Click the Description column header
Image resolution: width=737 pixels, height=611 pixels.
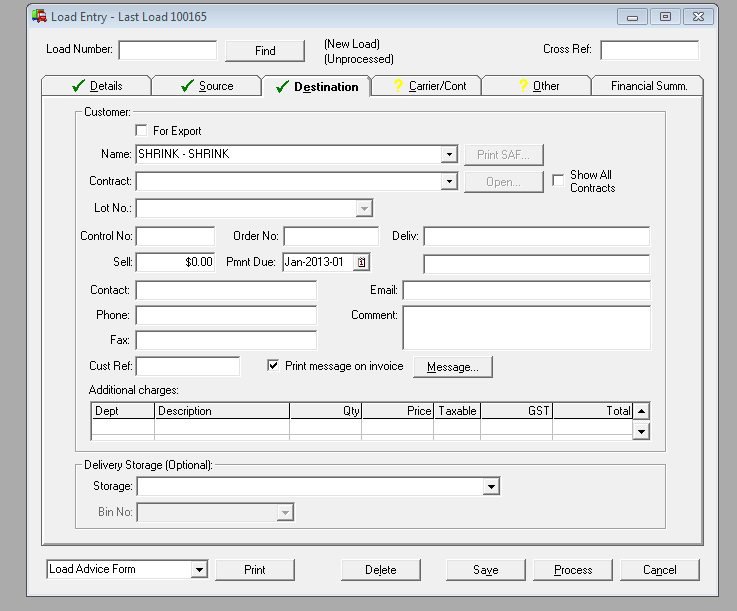222,411
